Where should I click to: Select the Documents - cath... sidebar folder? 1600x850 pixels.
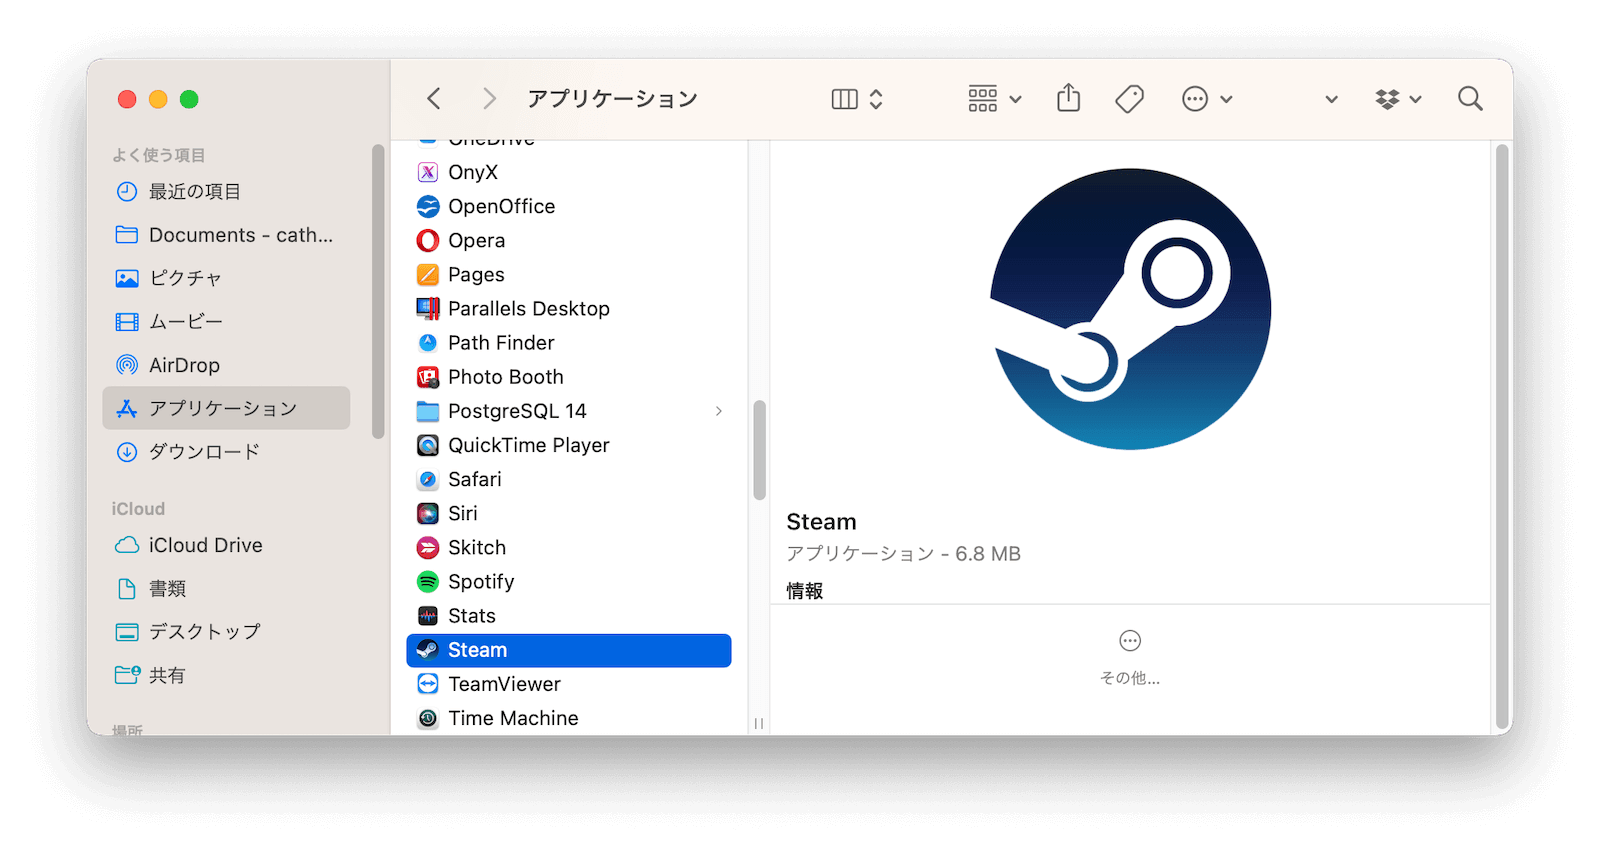pyautogui.click(x=226, y=235)
